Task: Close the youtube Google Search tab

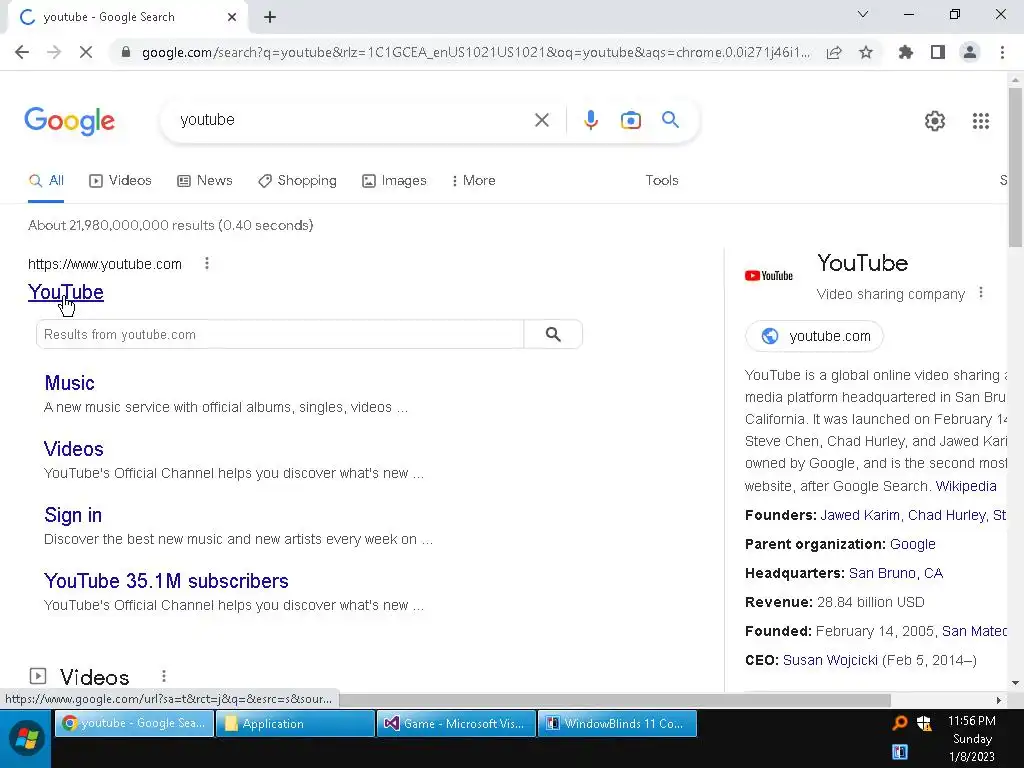Action: pyautogui.click(x=232, y=17)
